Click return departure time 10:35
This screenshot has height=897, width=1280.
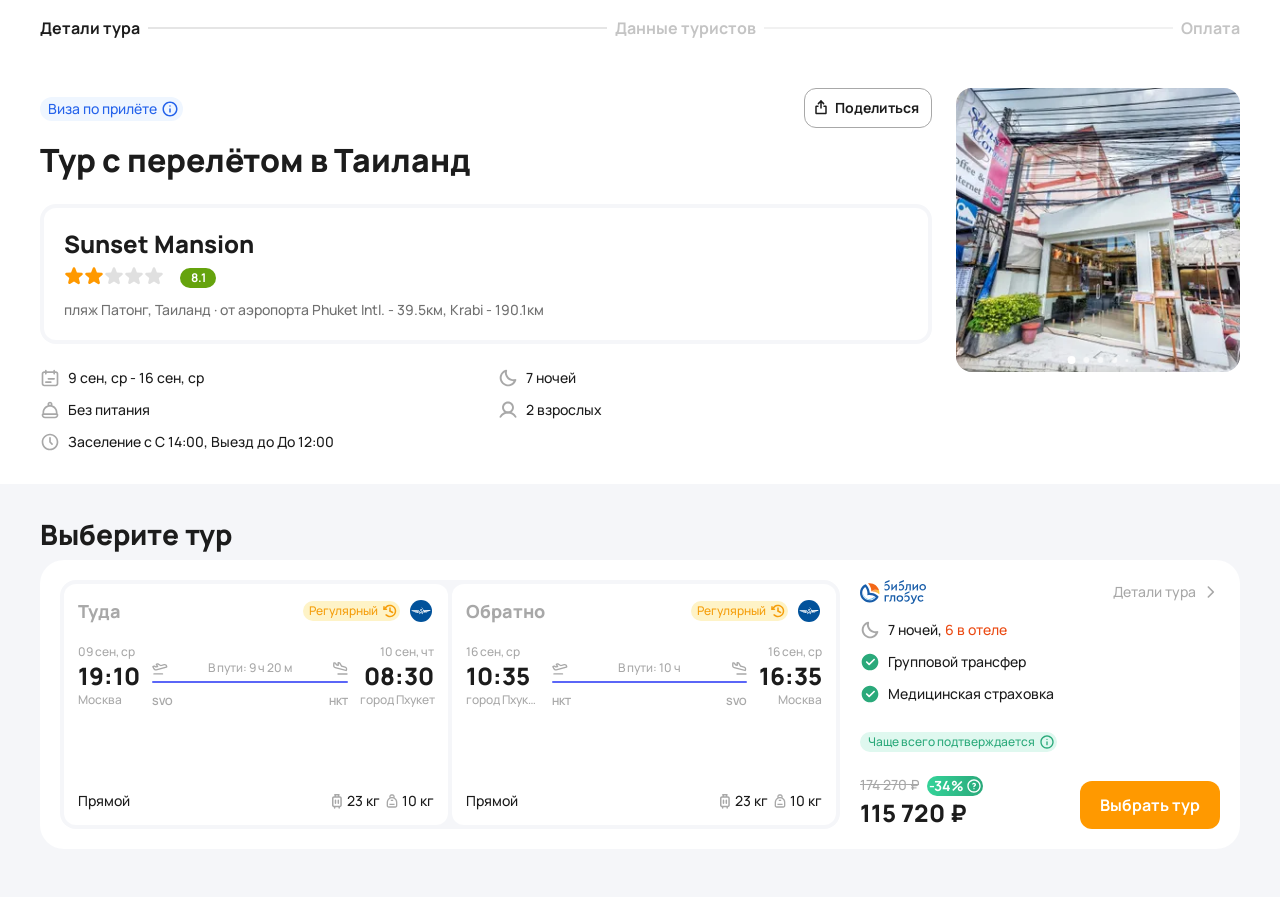point(498,677)
